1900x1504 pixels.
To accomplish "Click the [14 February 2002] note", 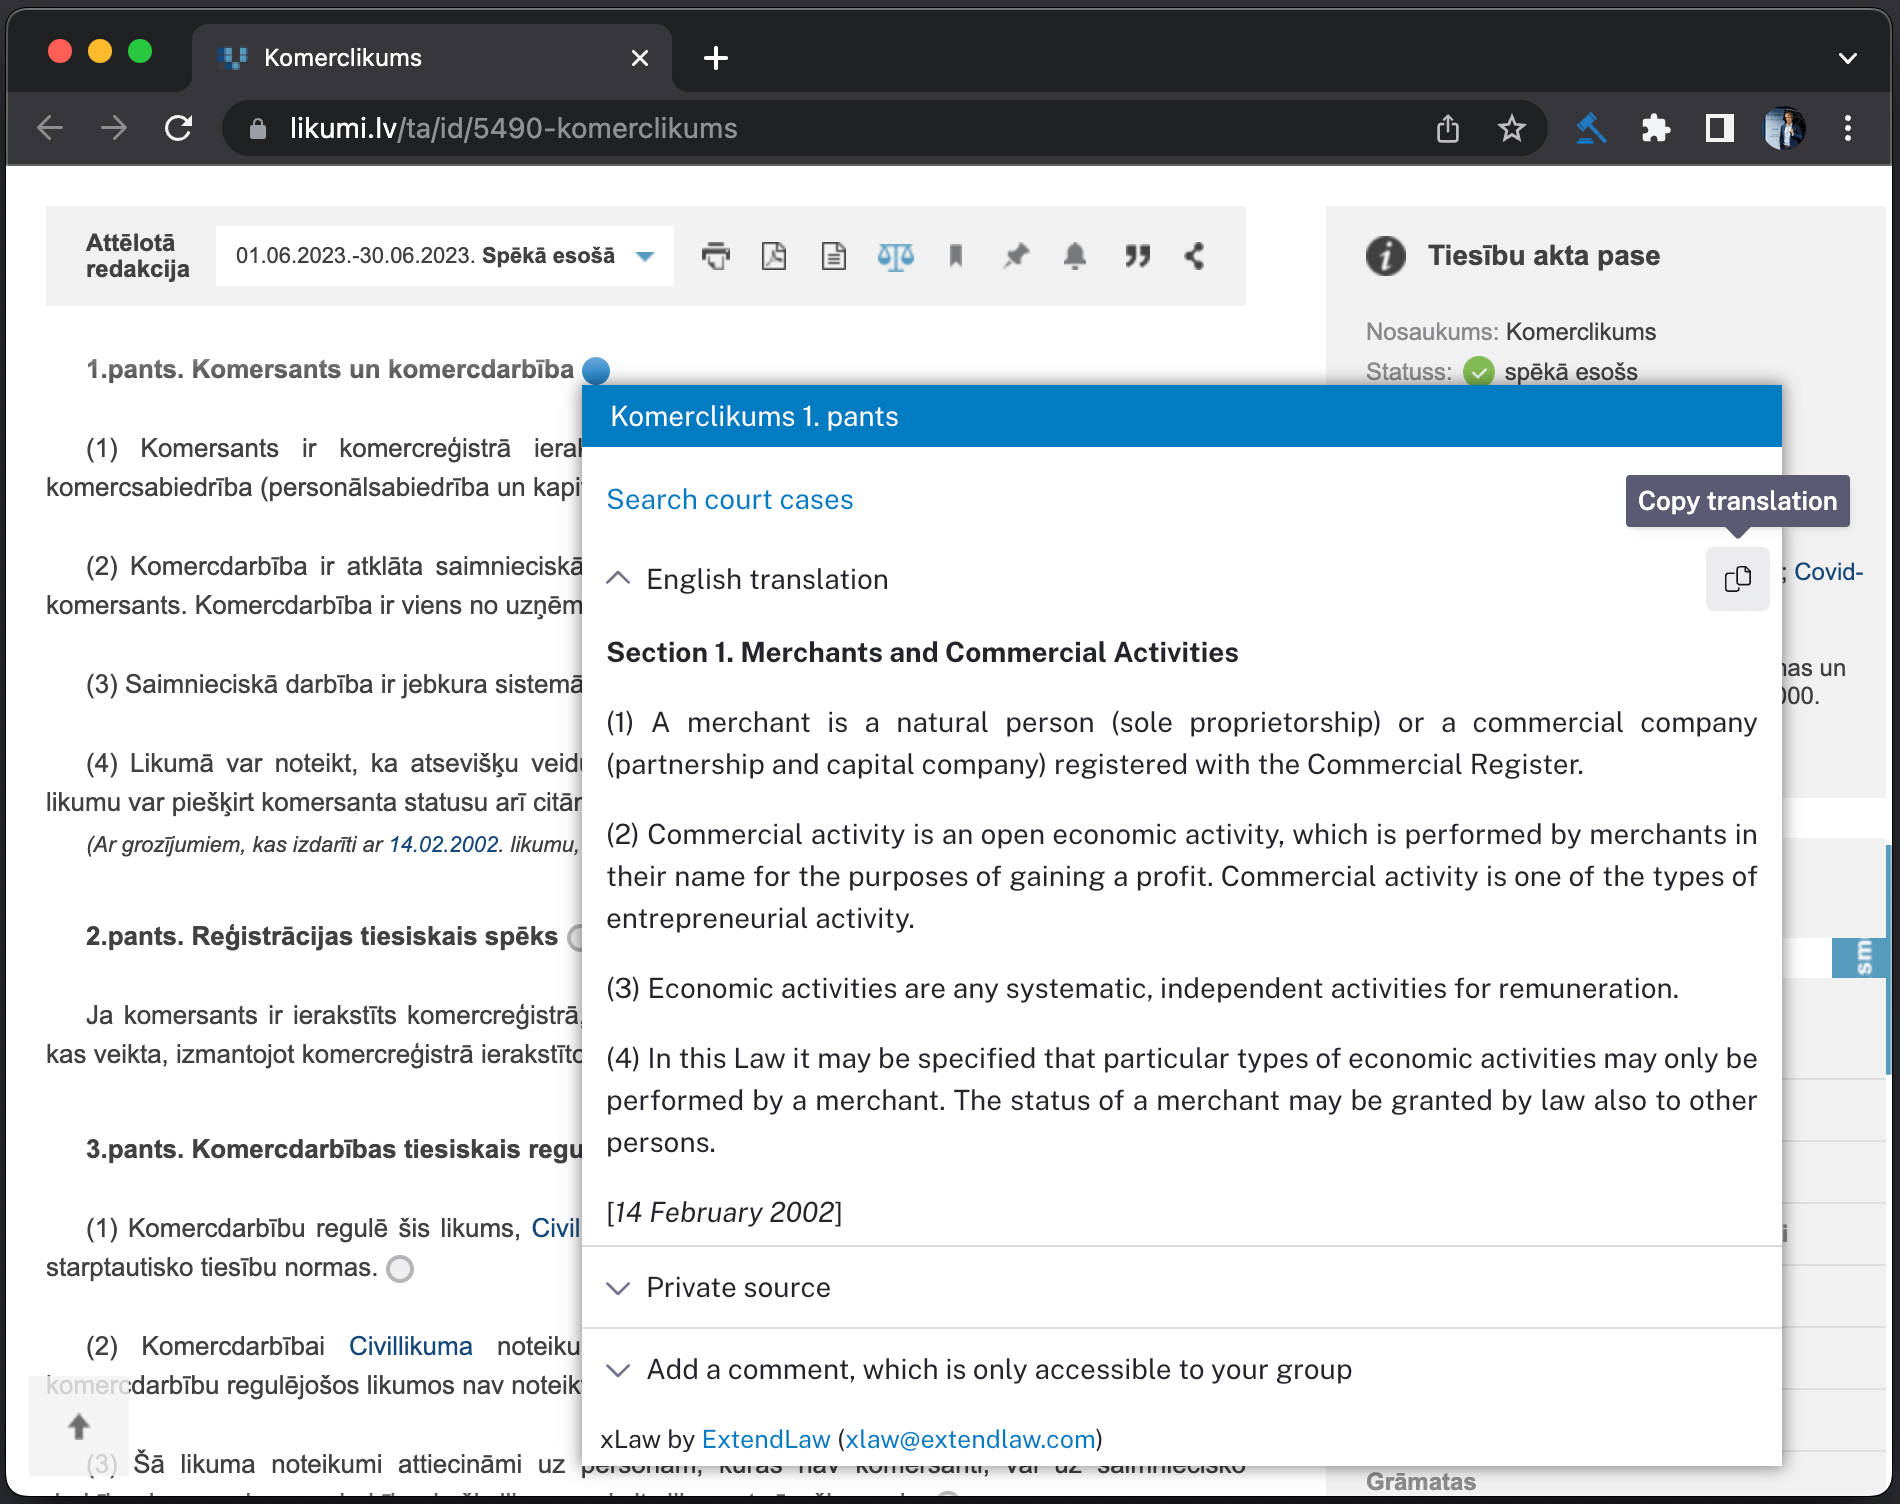I will (x=724, y=1212).
